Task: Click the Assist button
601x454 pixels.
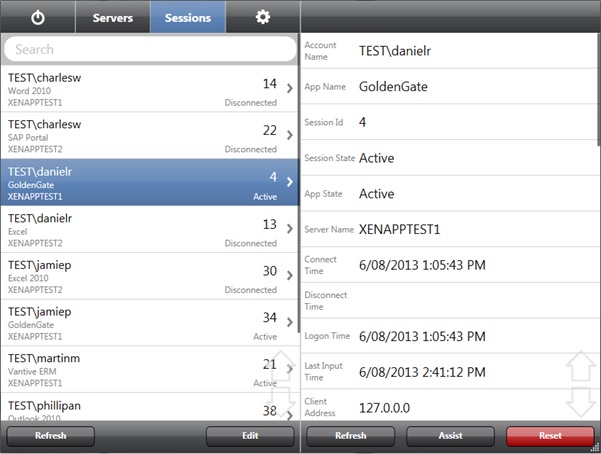Action: click(x=450, y=436)
